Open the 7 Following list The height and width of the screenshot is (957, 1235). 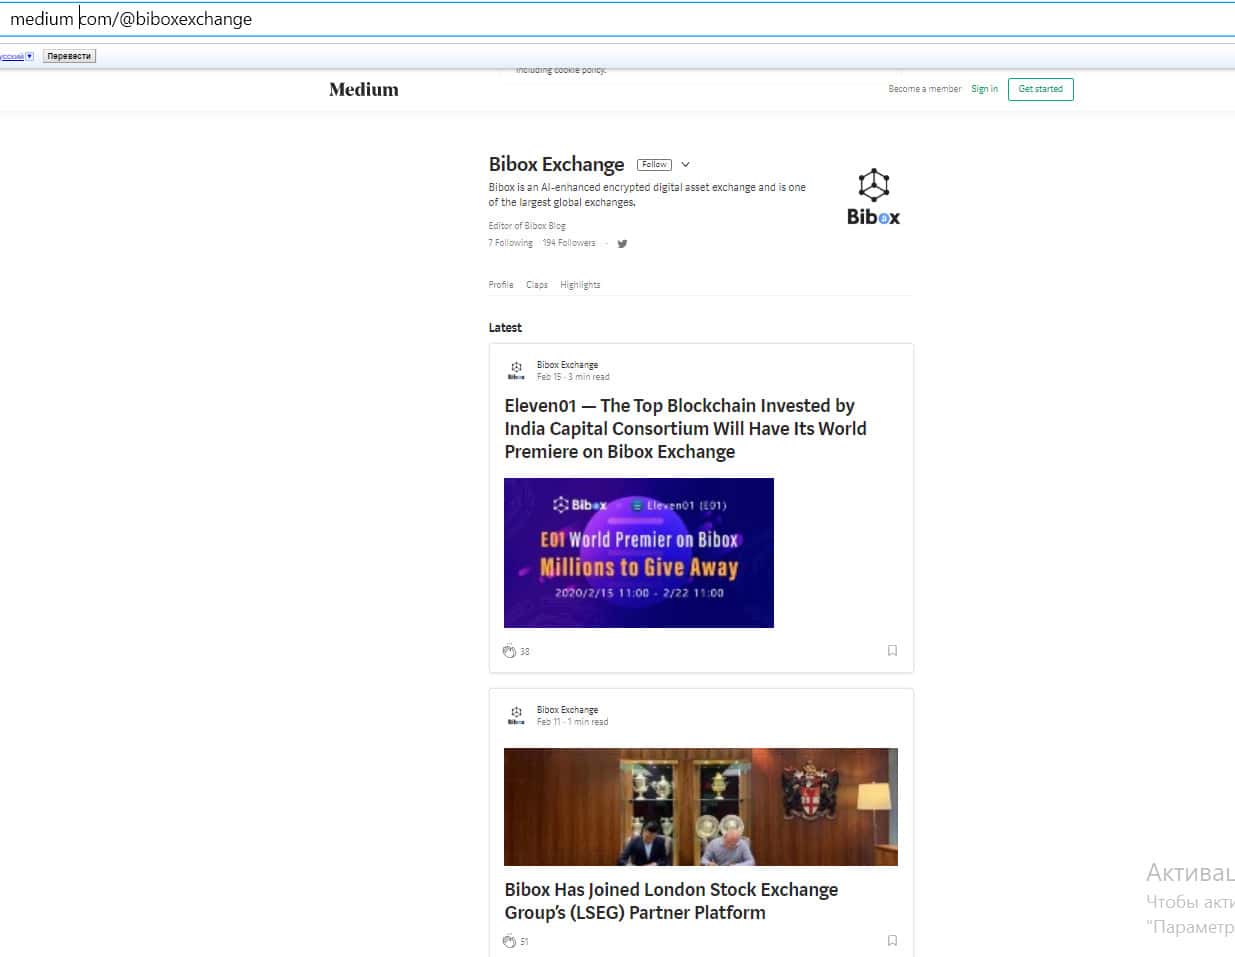(510, 243)
